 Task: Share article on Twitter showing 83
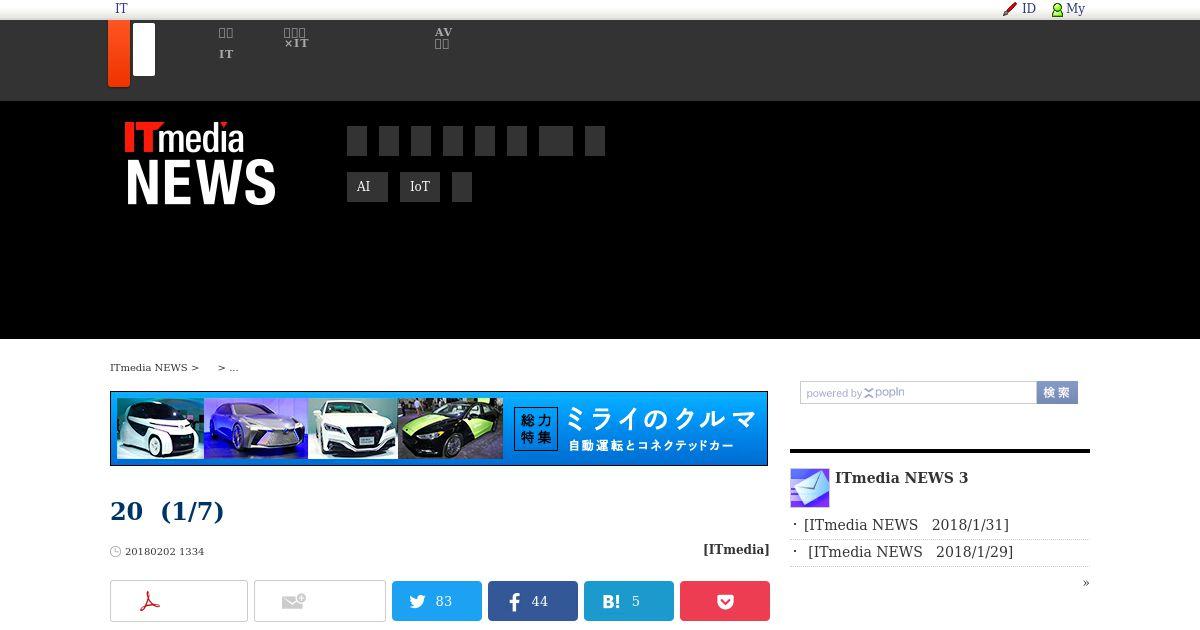[x=437, y=601]
